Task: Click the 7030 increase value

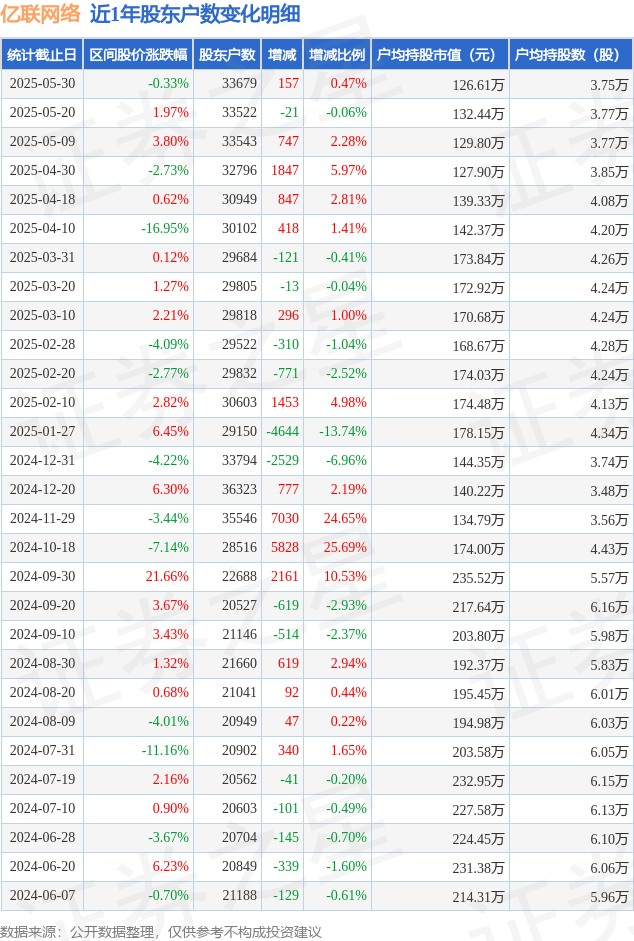Action: click(285, 519)
